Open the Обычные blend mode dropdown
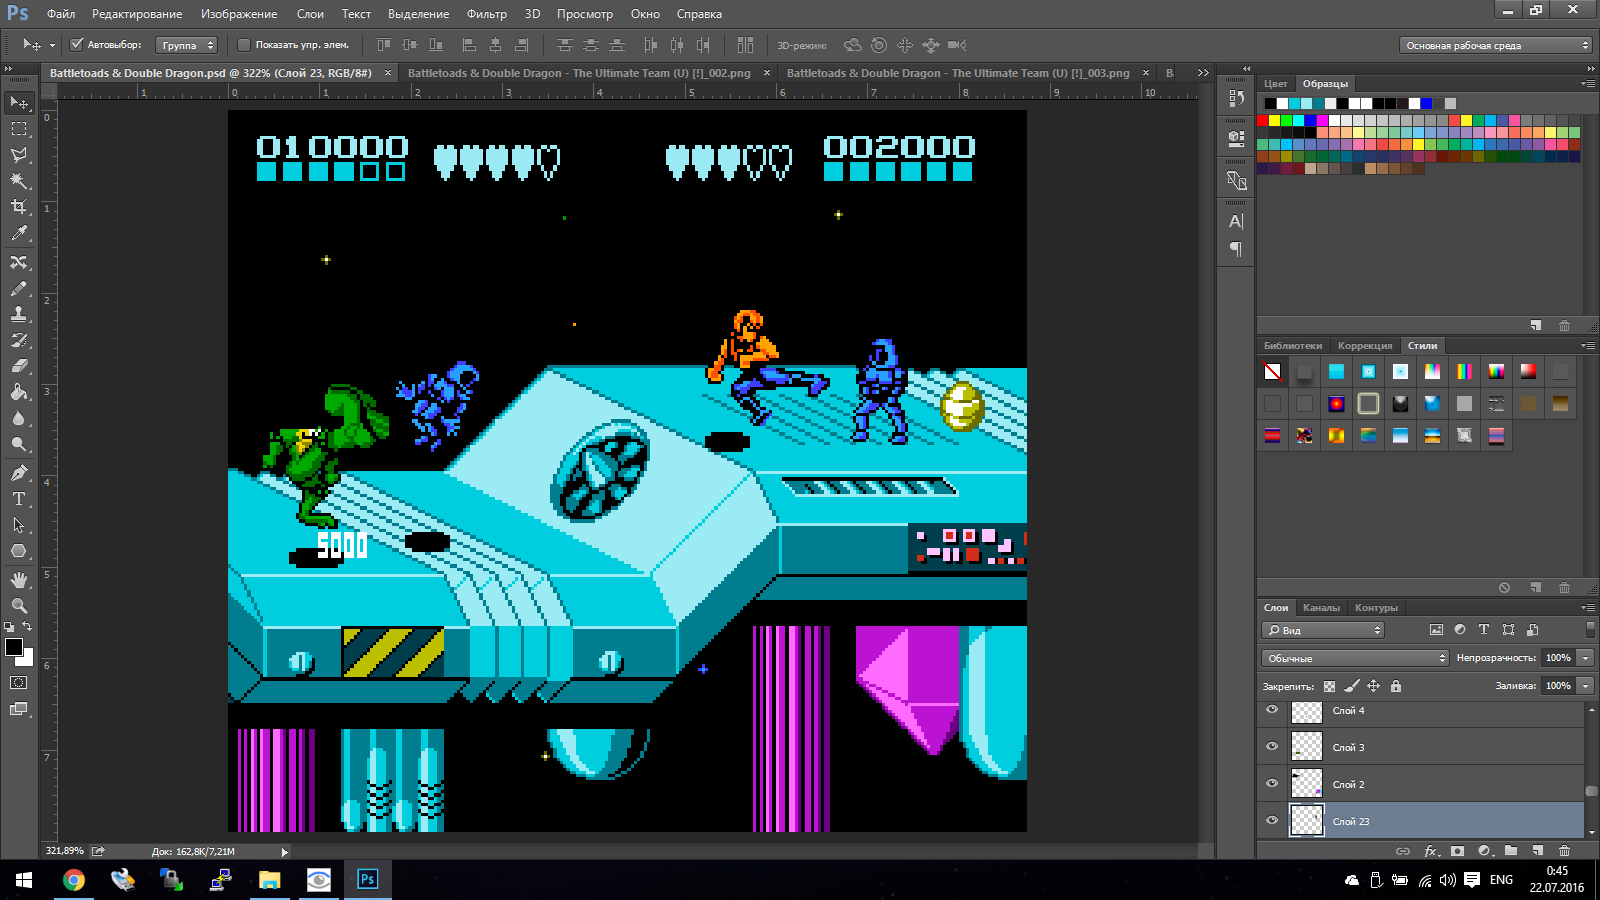 1355,658
